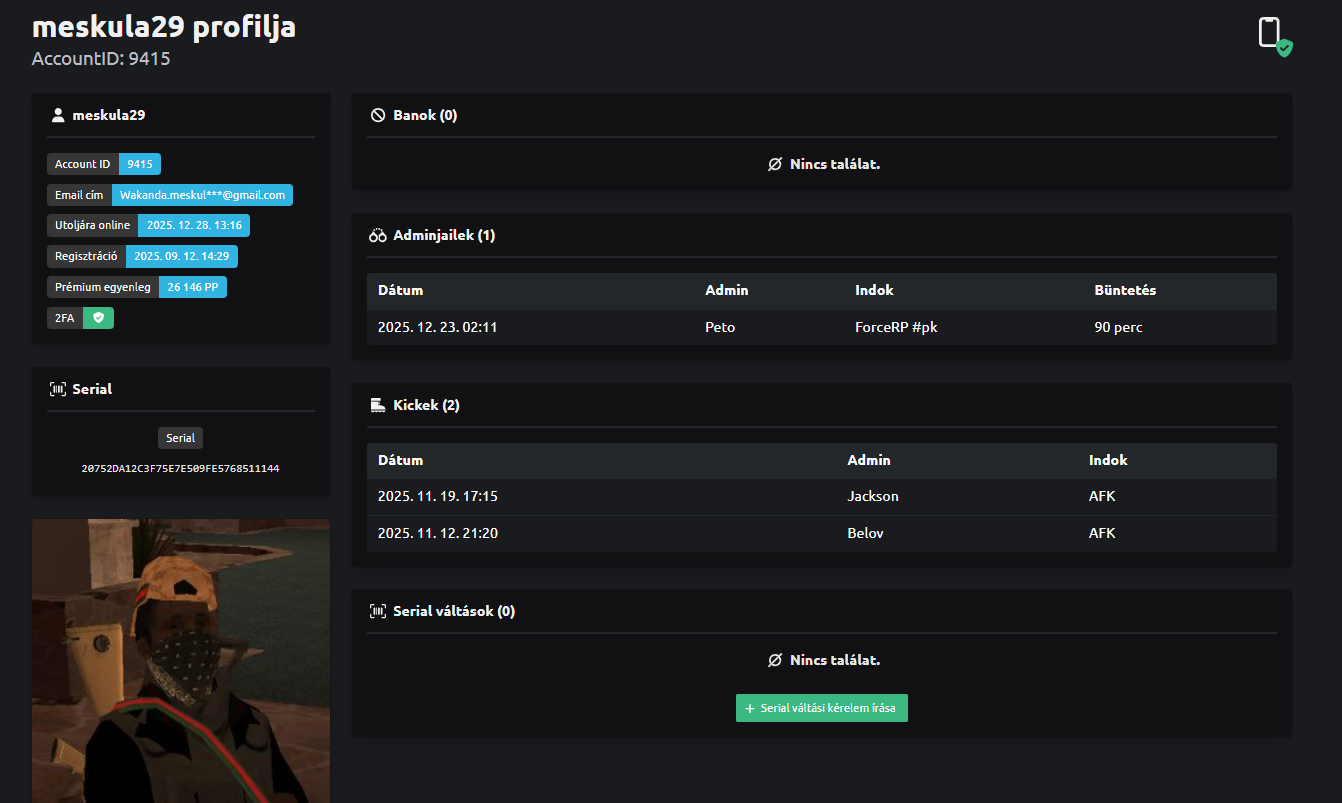
Task: Click the phone verified icon at top right
Action: (x=1273, y=35)
